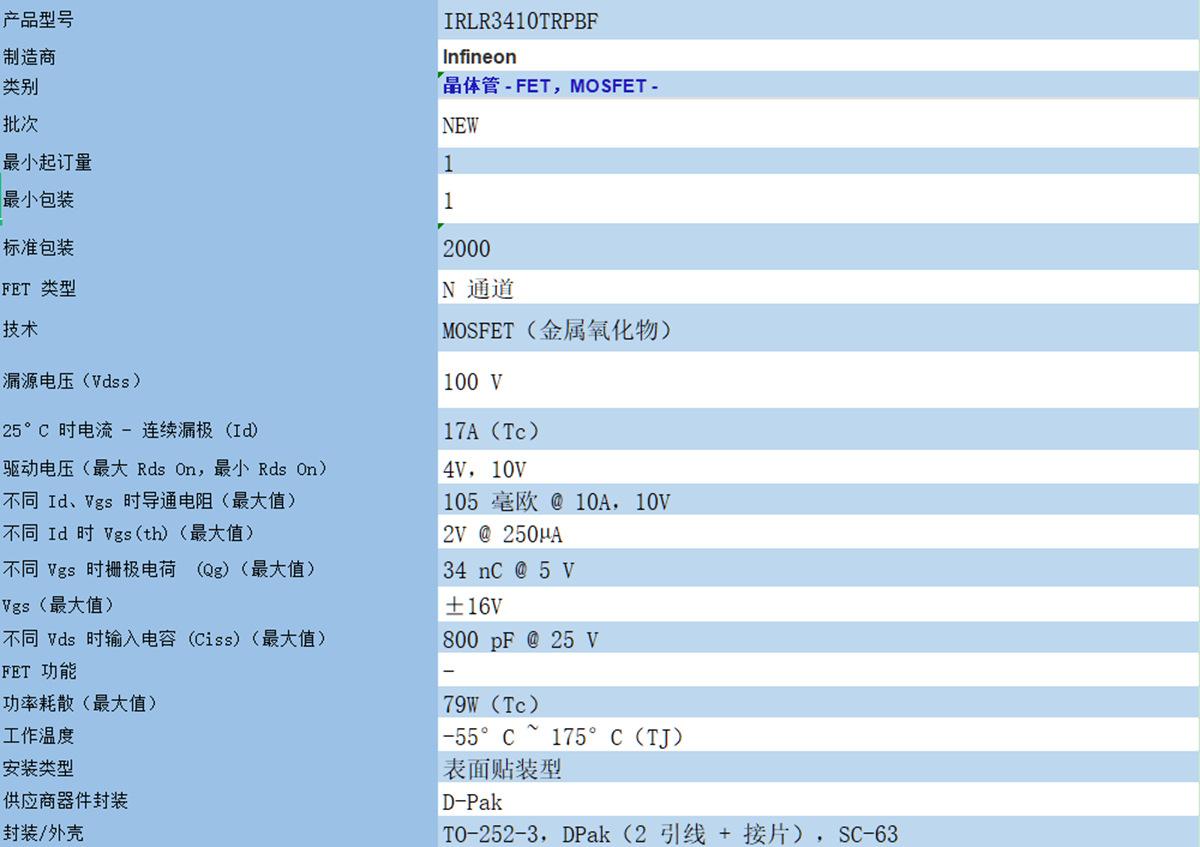Select the FET 类型 label
1200x847 pixels.
[x=39, y=288]
